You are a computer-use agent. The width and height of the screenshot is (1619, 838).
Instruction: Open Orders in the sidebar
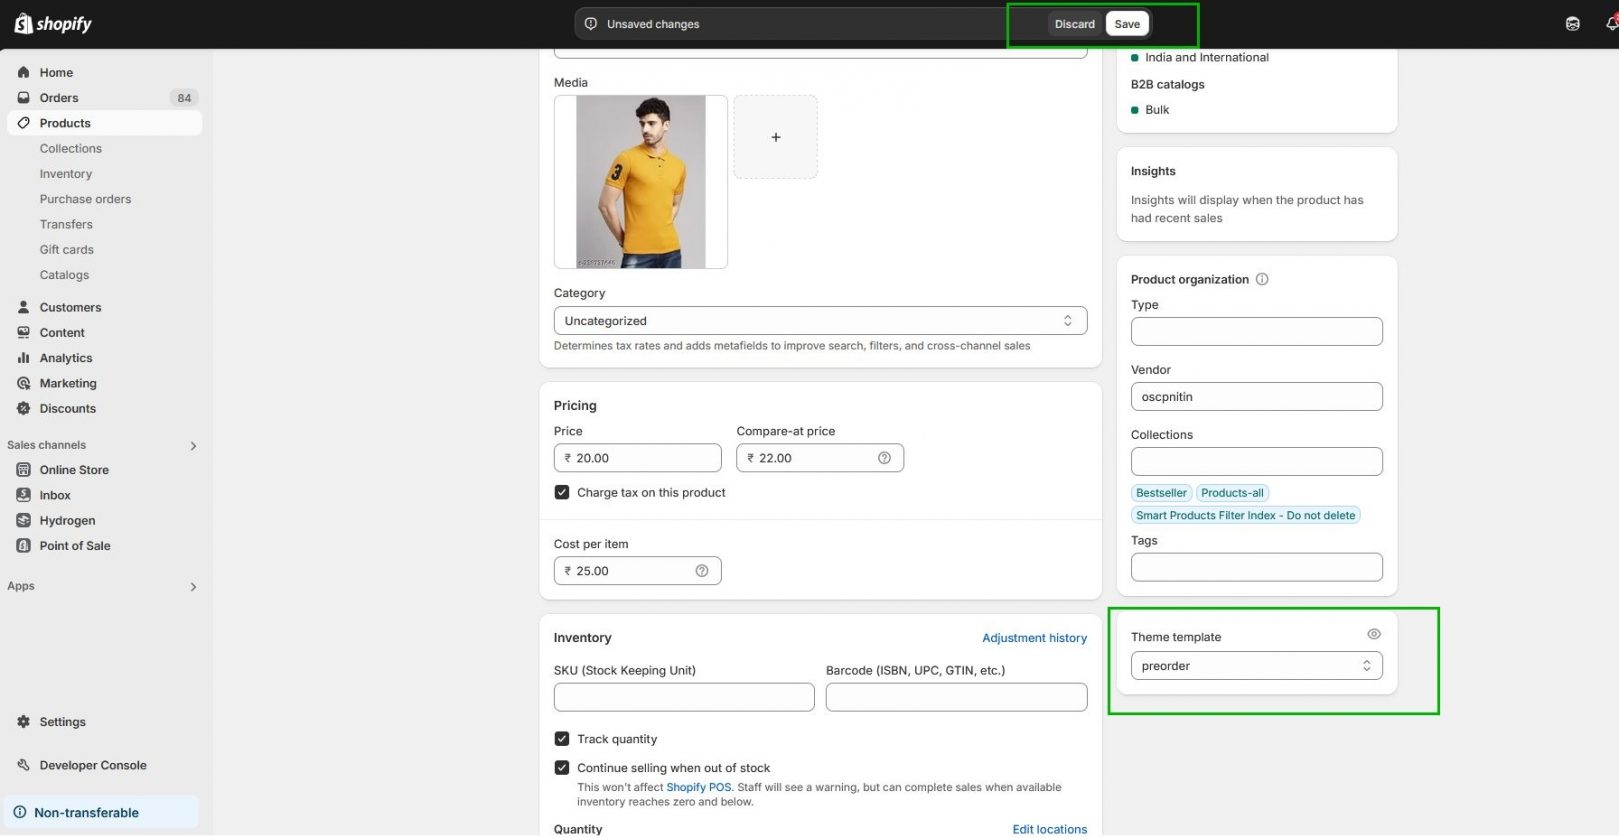(59, 98)
